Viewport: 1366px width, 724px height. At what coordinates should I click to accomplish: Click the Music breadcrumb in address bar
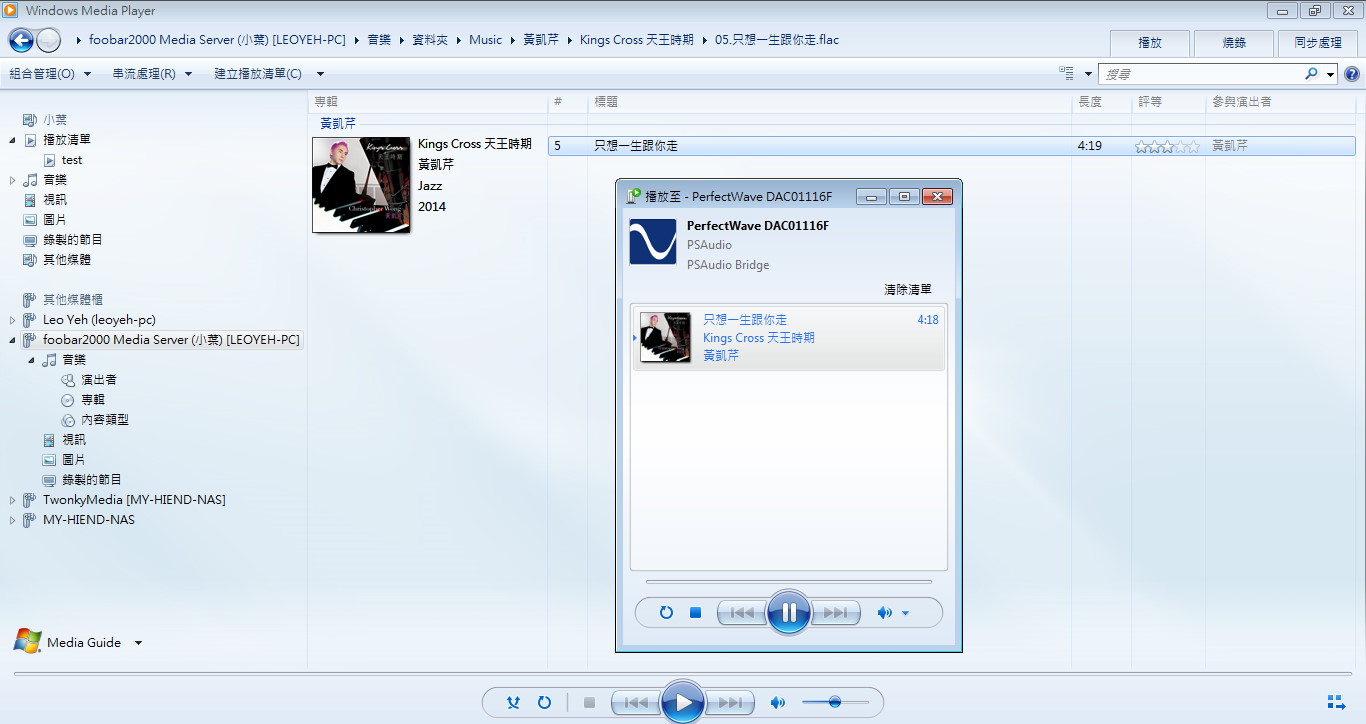[x=486, y=40]
